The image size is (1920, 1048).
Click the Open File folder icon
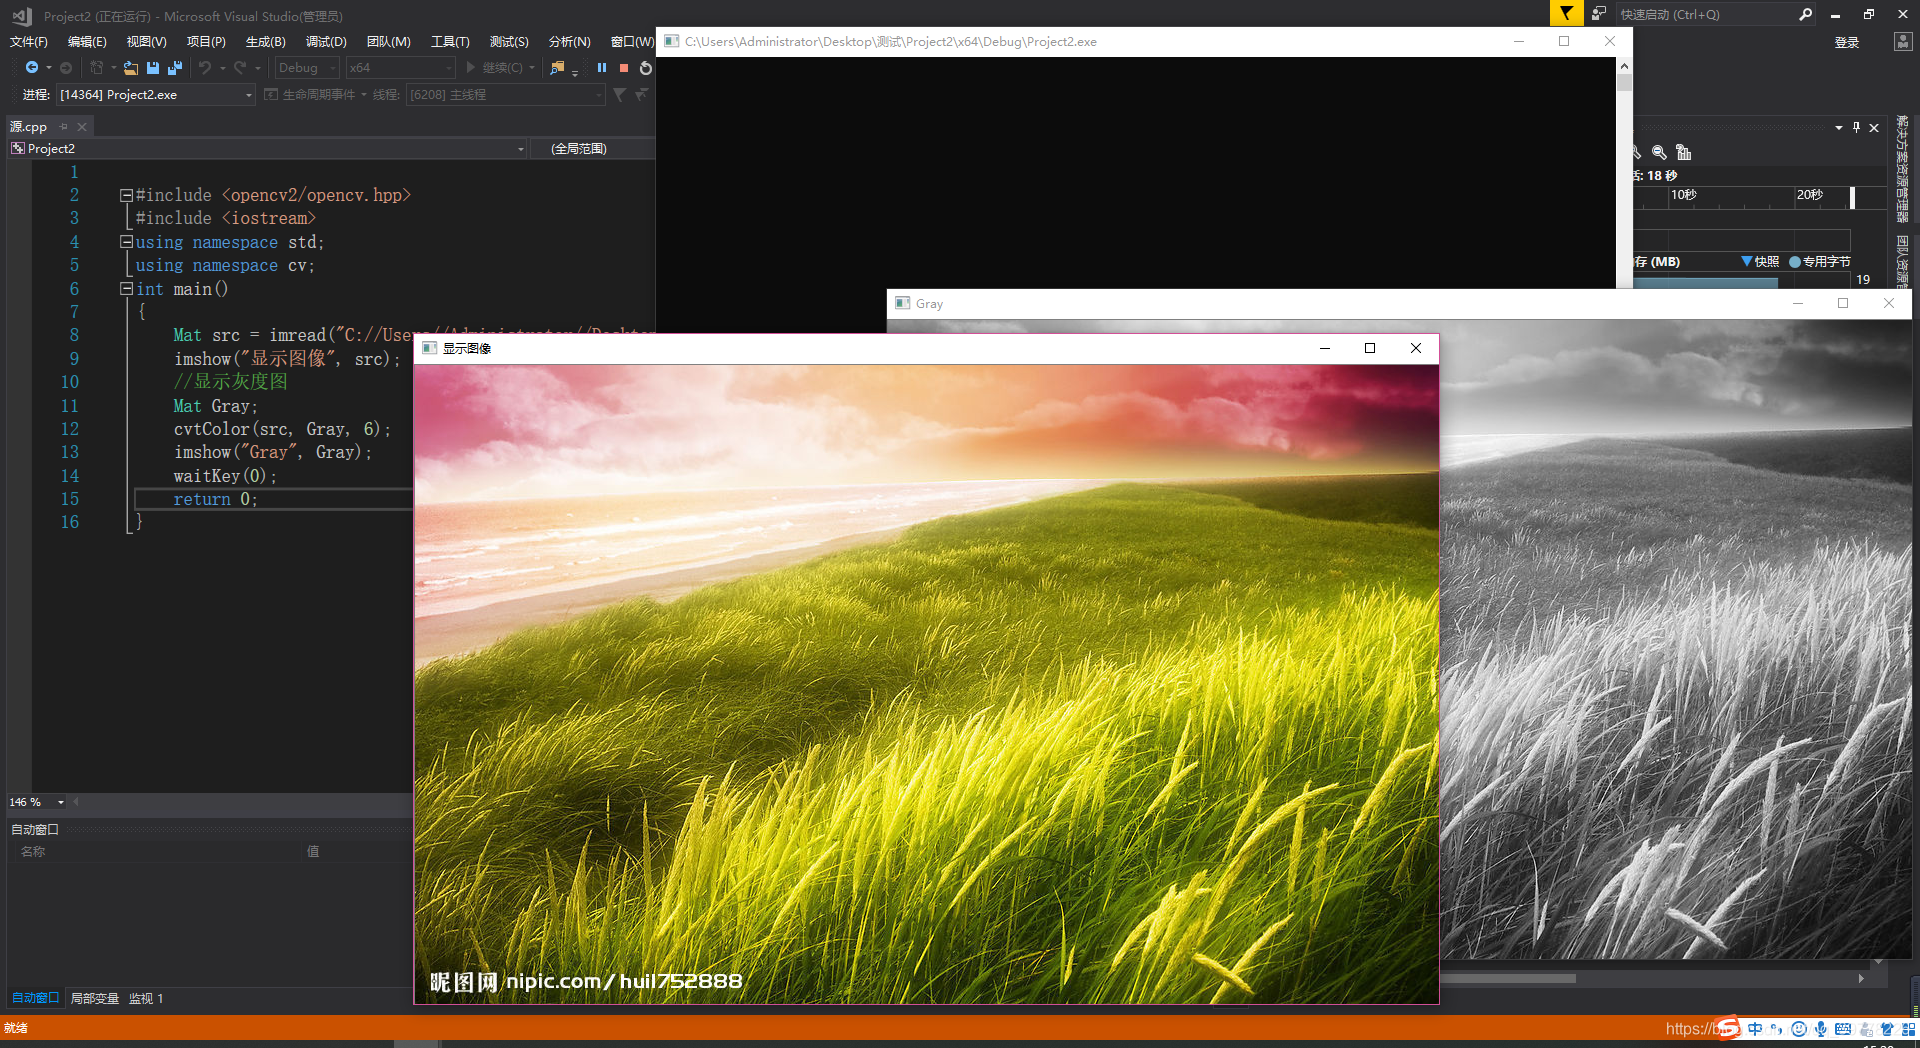click(131, 67)
